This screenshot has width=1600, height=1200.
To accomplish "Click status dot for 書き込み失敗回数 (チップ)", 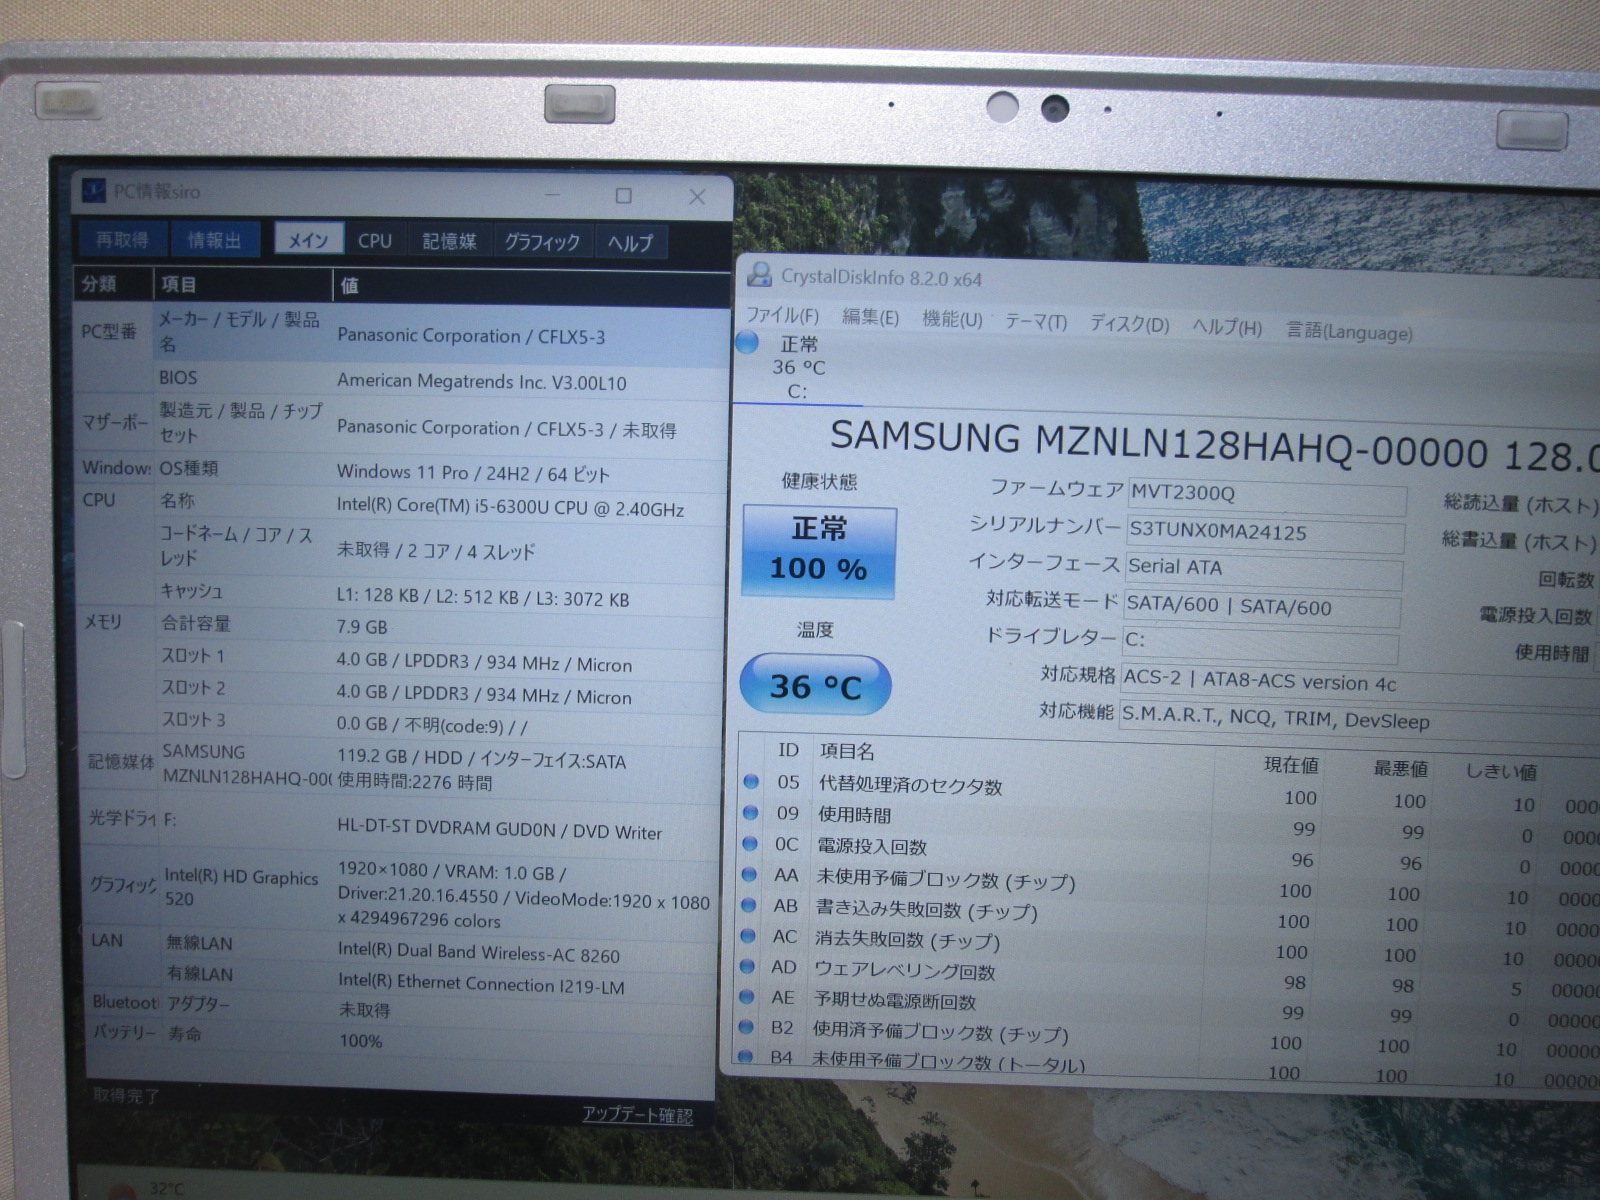I will tap(748, 905).
